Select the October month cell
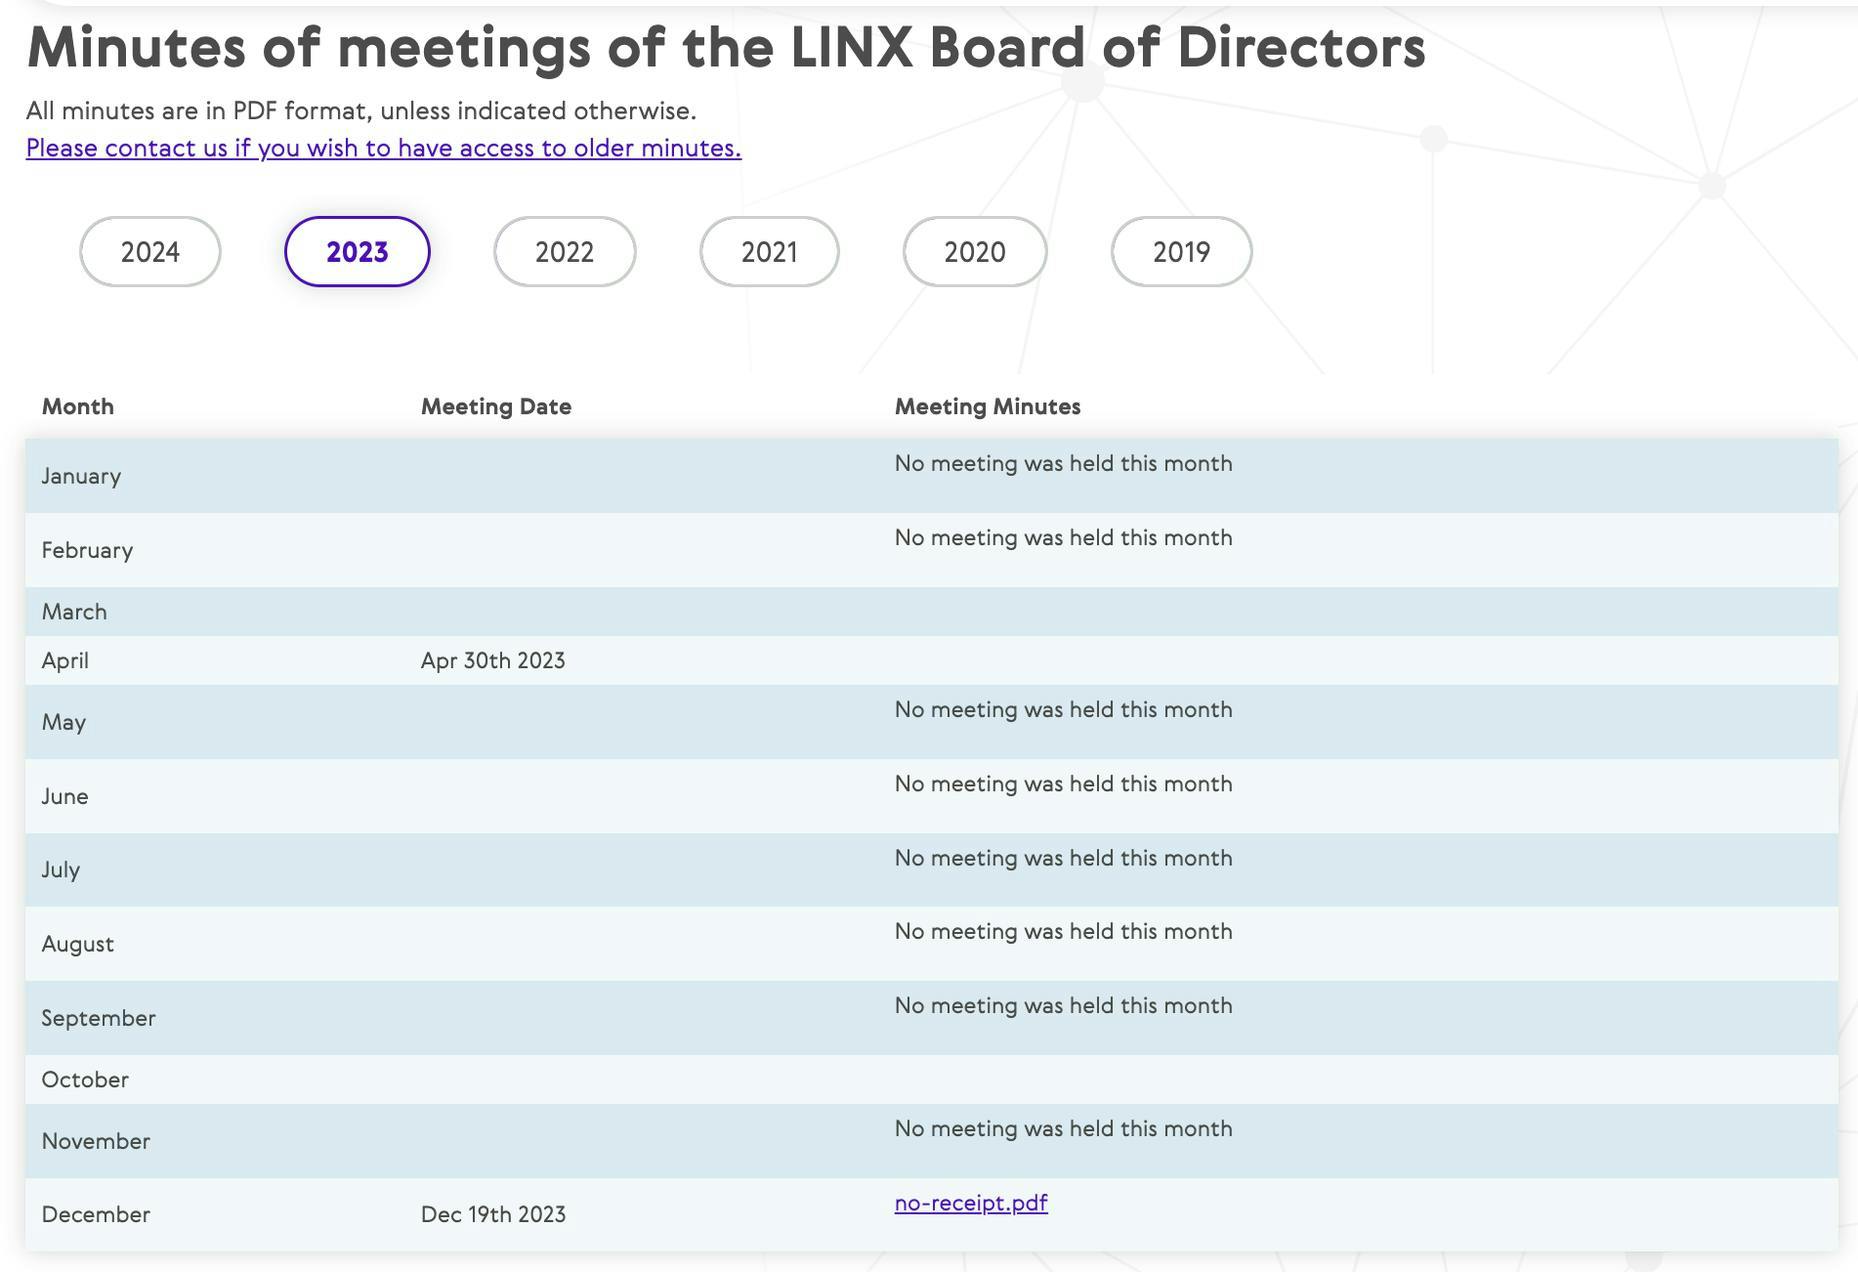The height and width of the screenshot is (1272, 1858). pos(85,1080)
